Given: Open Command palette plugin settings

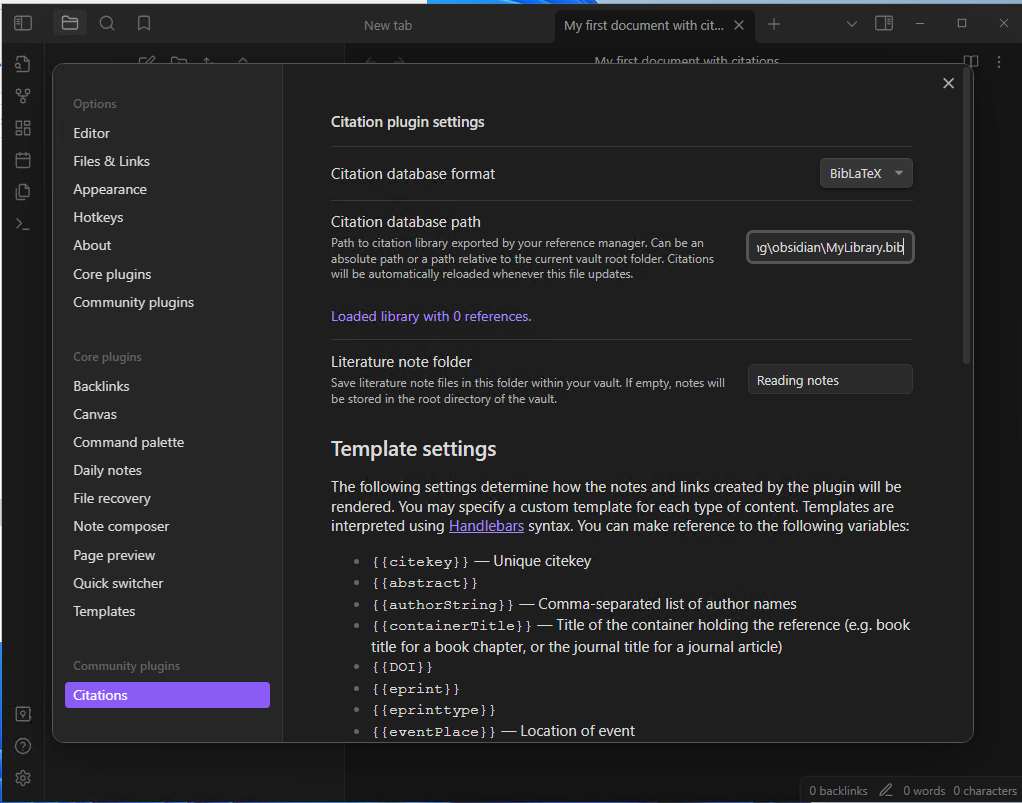Looking at the screenshot, I should point(128,442).
